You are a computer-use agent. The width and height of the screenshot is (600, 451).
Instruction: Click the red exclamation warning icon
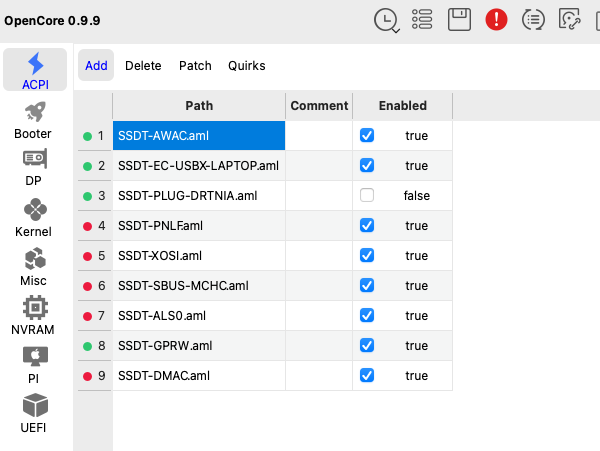496,19
